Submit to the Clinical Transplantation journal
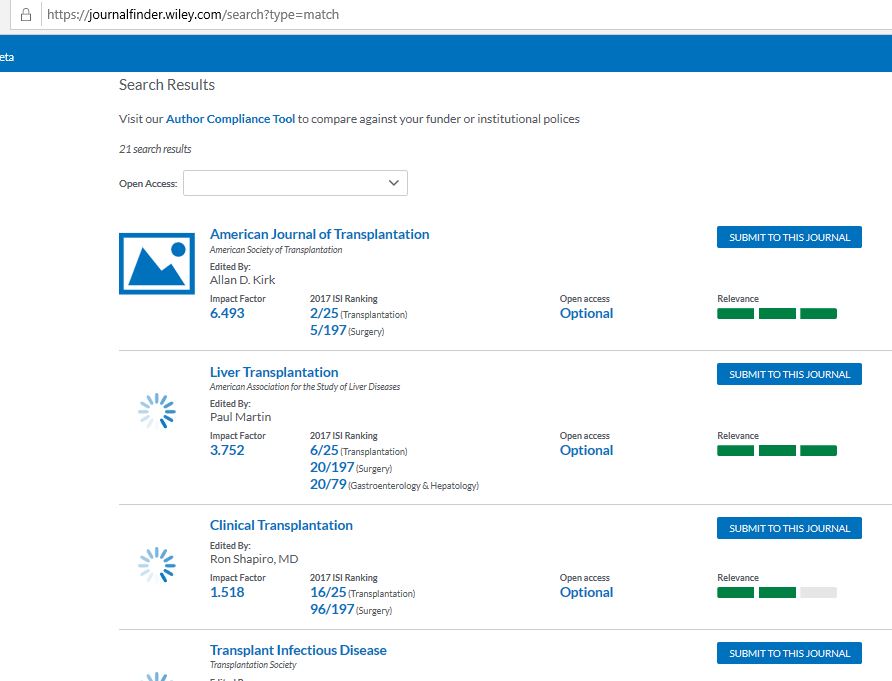This screenshot has height=681, width=892. [x=789, y=528]
